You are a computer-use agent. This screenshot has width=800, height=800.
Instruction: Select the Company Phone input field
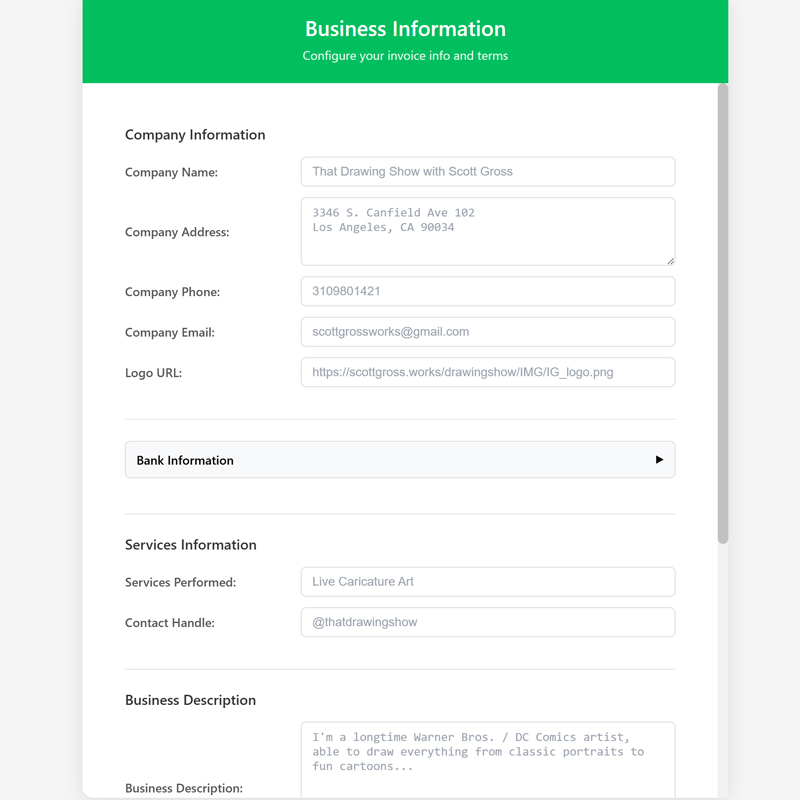[x=487, y=292]
